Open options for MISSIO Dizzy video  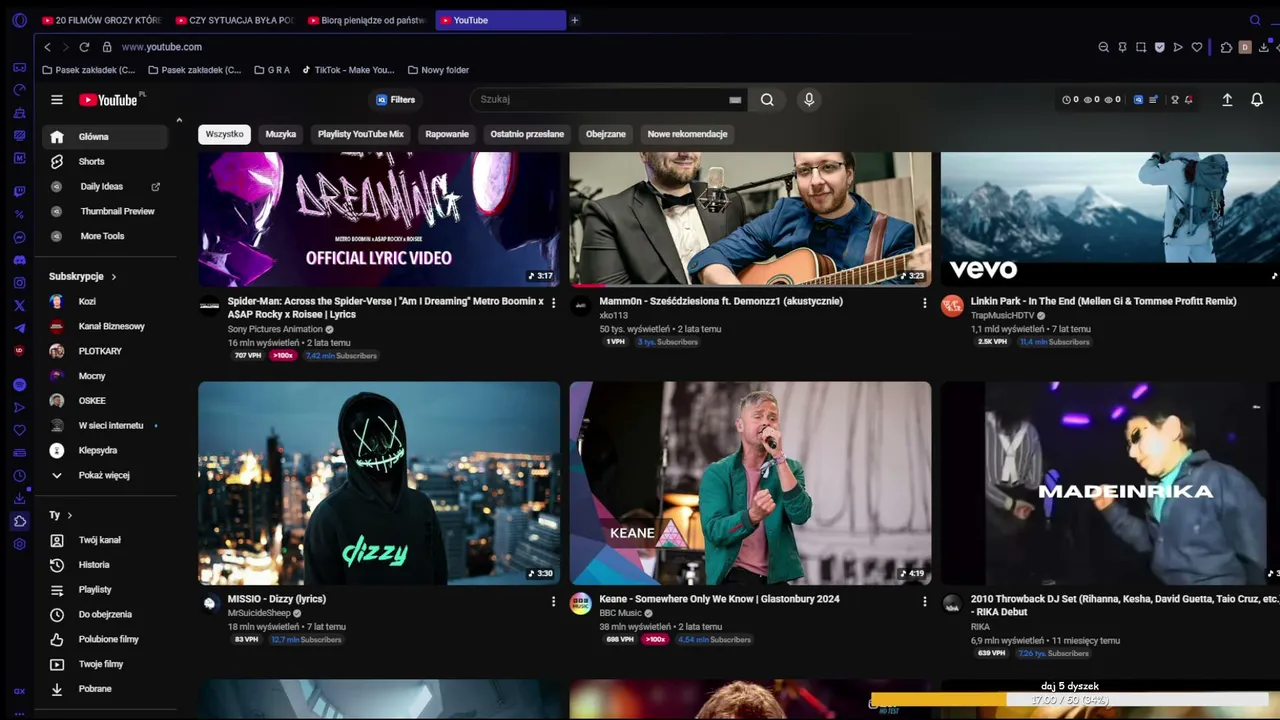(x=553, y=601)
